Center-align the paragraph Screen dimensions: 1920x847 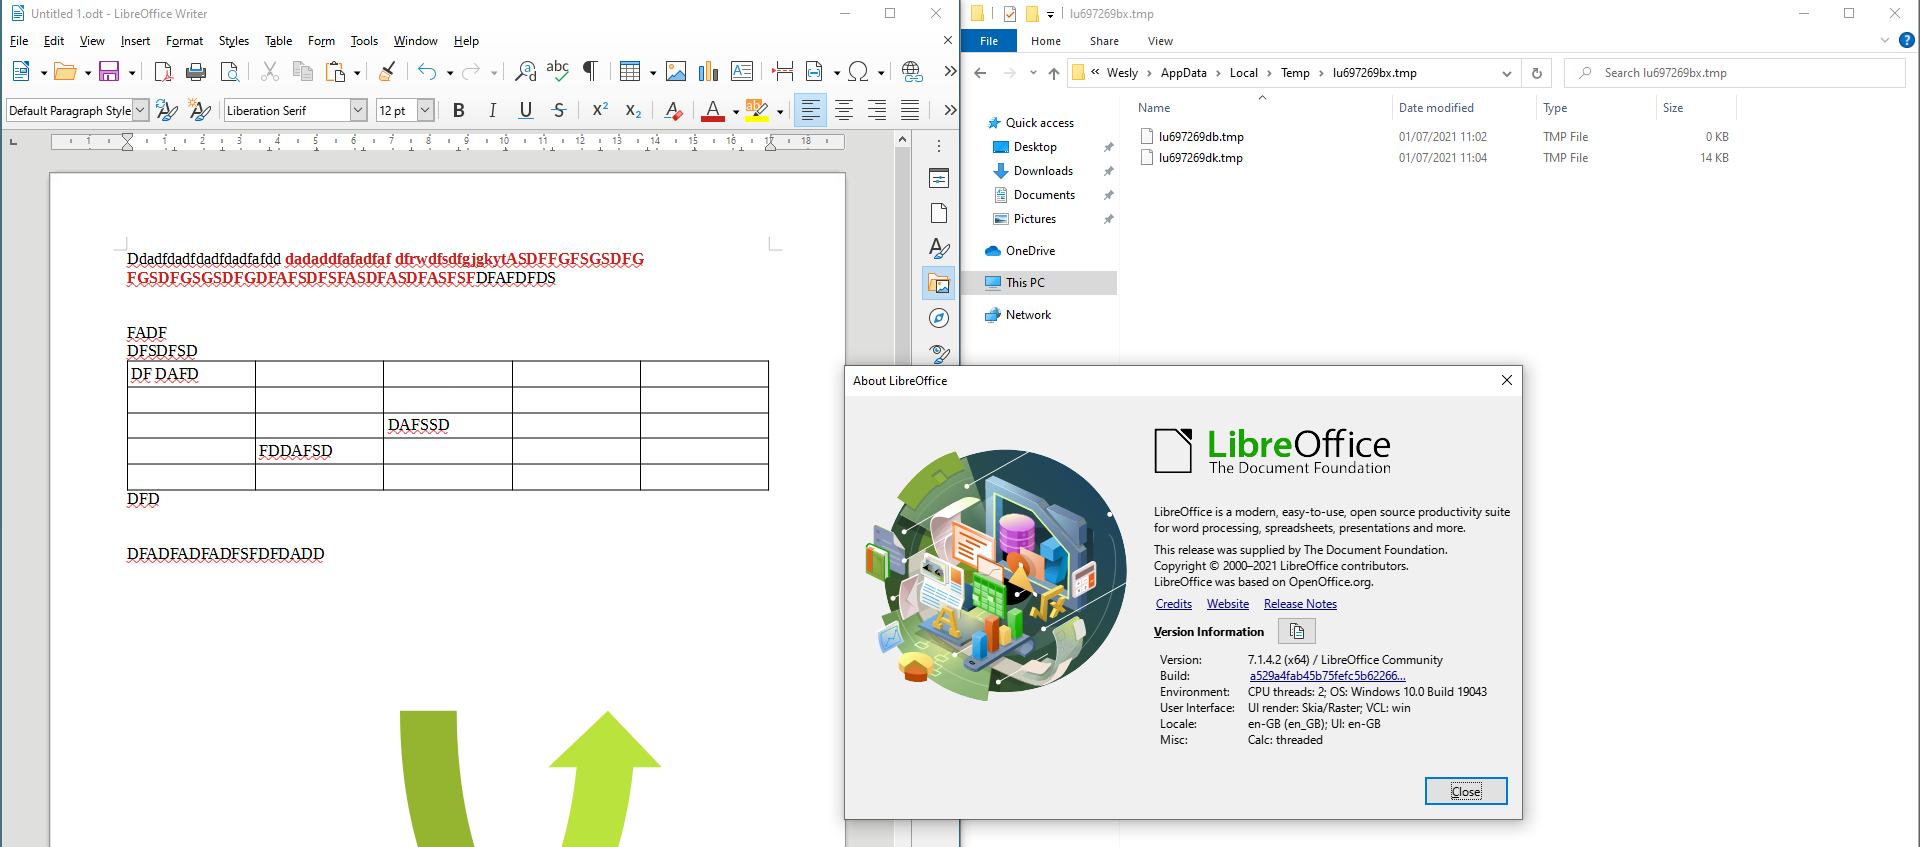click(844, 110)
